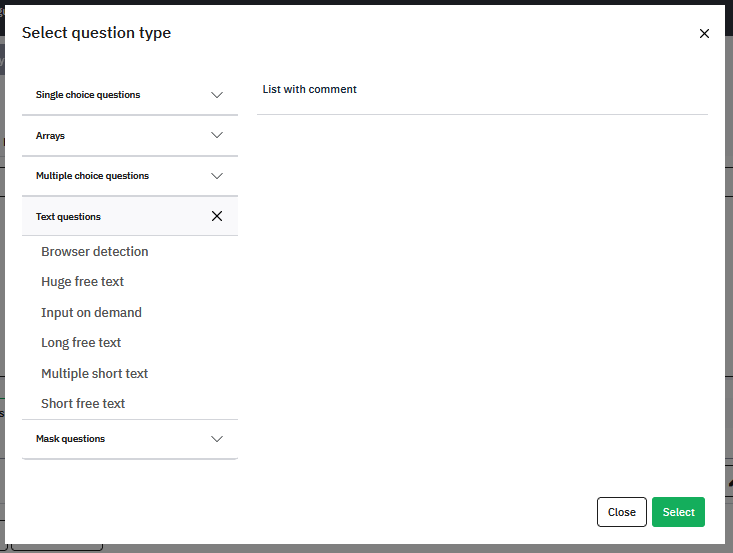Close the Select question type dialog

point(704,34)
